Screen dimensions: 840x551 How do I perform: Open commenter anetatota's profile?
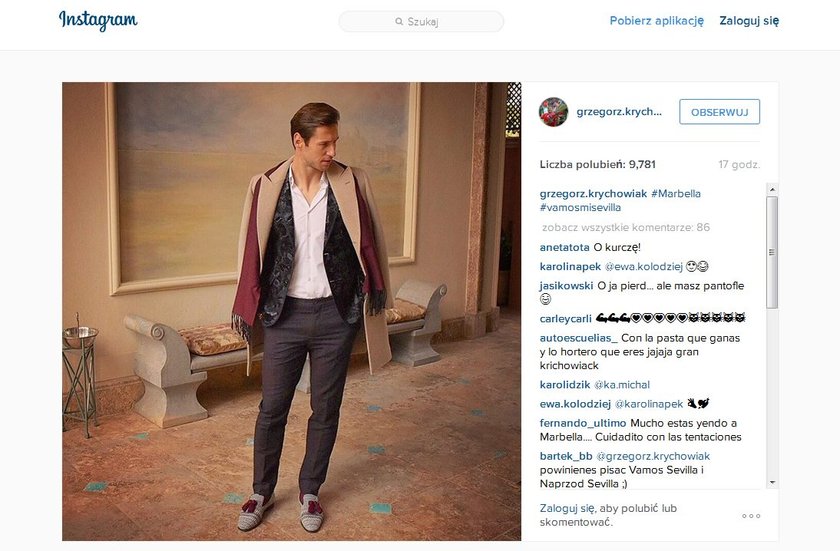tap(566, 247)
